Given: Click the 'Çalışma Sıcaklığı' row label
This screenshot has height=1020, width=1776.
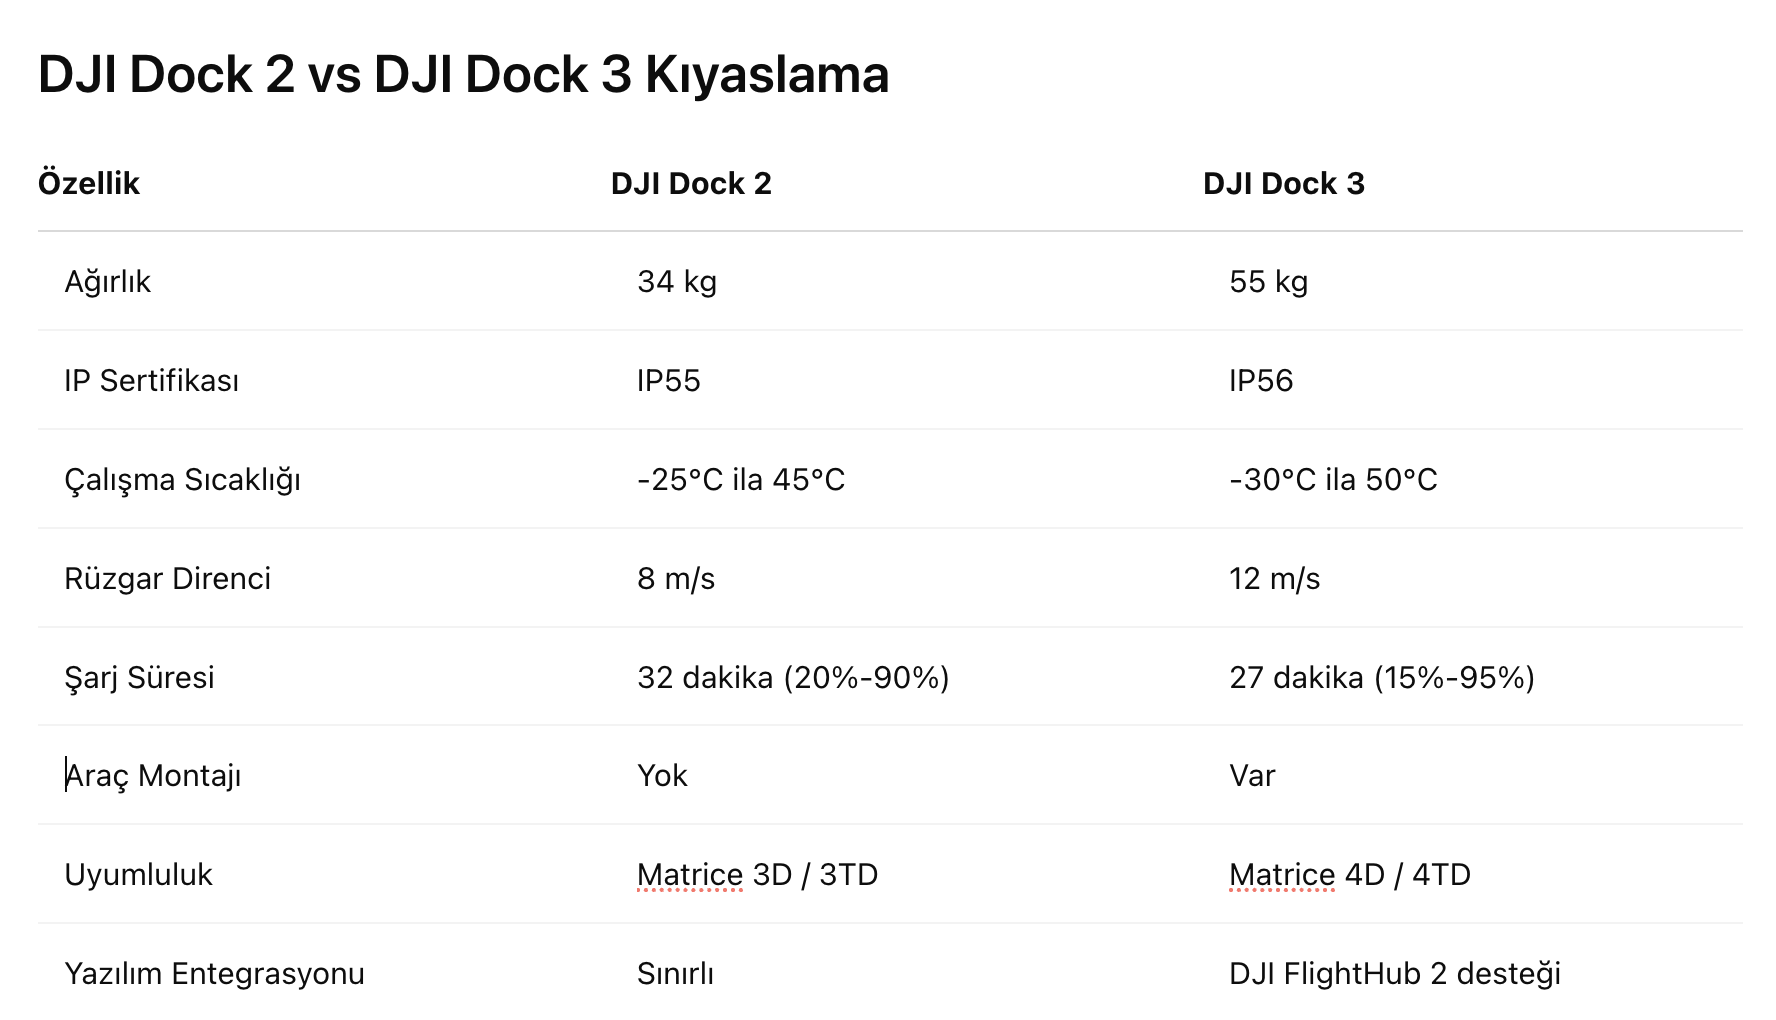Looking at the screenshot, I should click(x=182, y=480).
